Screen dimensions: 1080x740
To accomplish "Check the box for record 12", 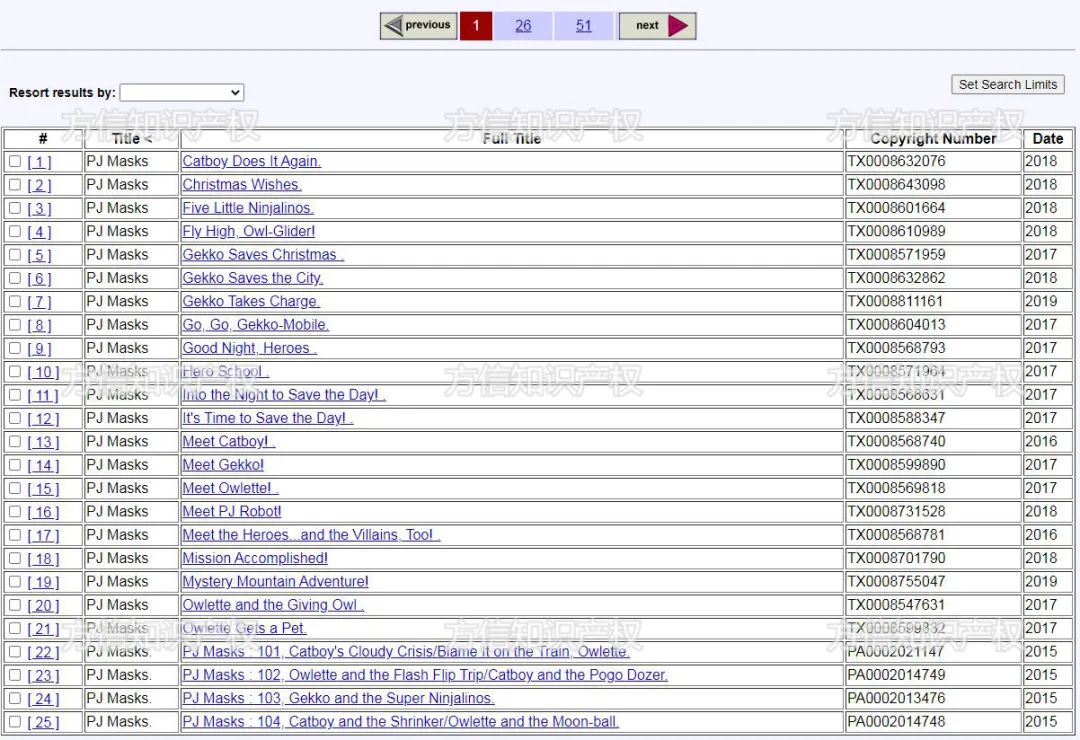I will 14,418.
